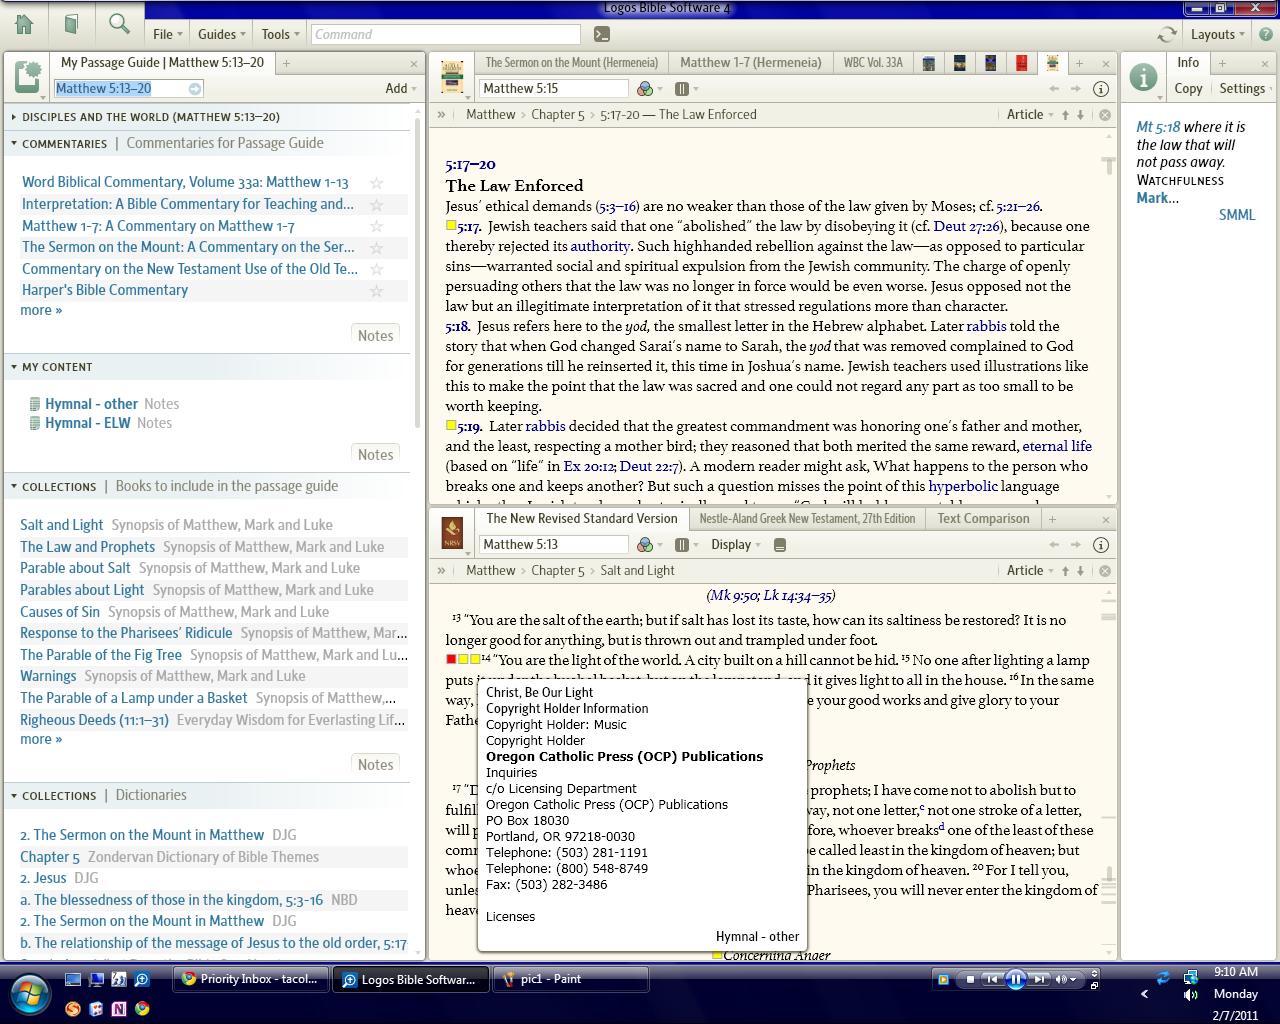The height and width of the screenshot is (1024, 1280).
Task: Expand Disciples and the World section
Action: (14, 117)
